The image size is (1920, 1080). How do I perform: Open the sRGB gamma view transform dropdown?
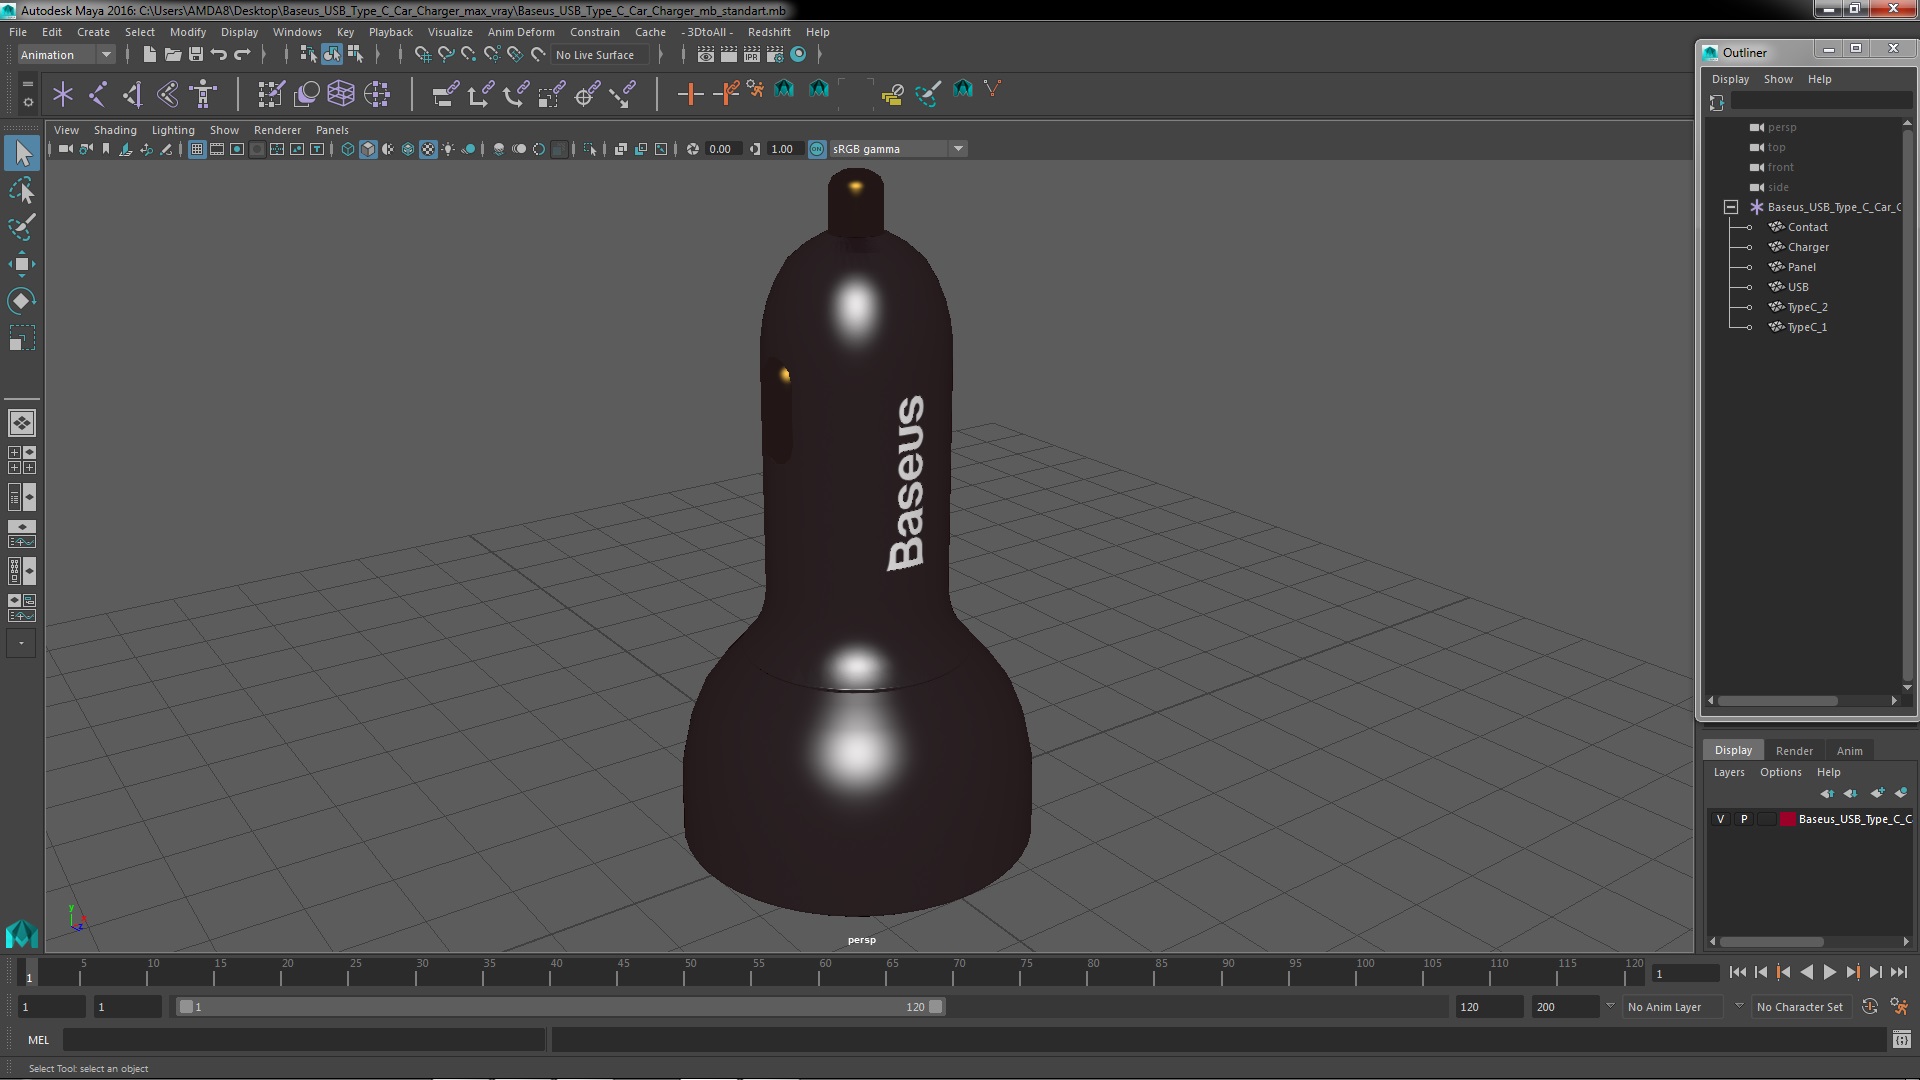coord(898,149)
